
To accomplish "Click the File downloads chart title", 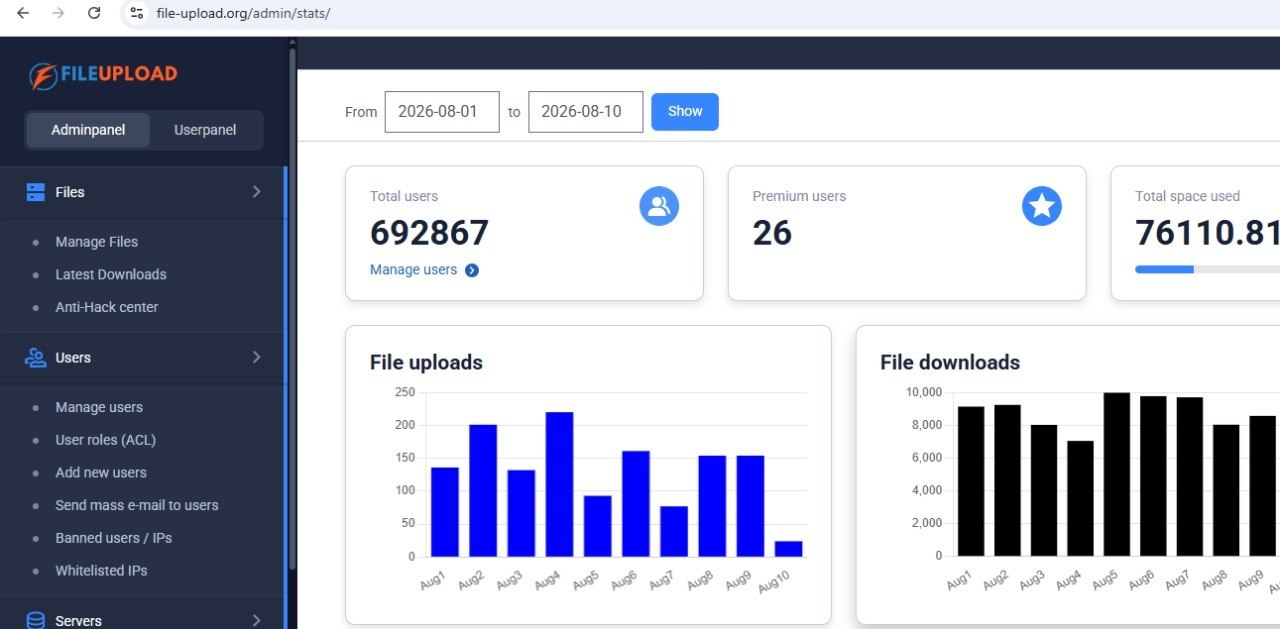I will [950, 362].
